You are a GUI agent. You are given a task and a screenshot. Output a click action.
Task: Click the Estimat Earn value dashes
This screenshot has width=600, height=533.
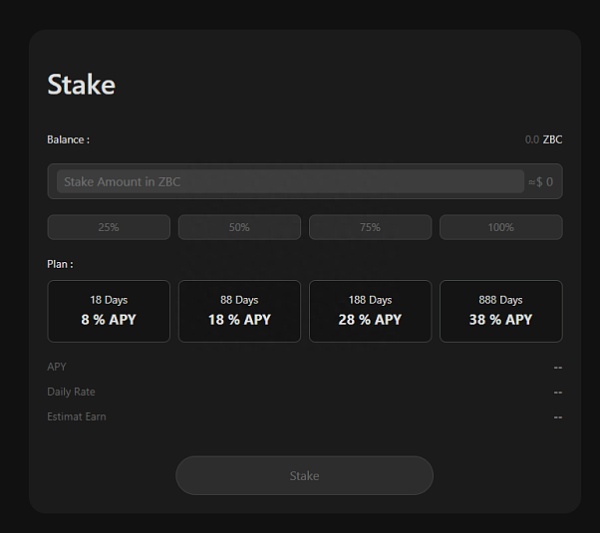click(557, 416)
